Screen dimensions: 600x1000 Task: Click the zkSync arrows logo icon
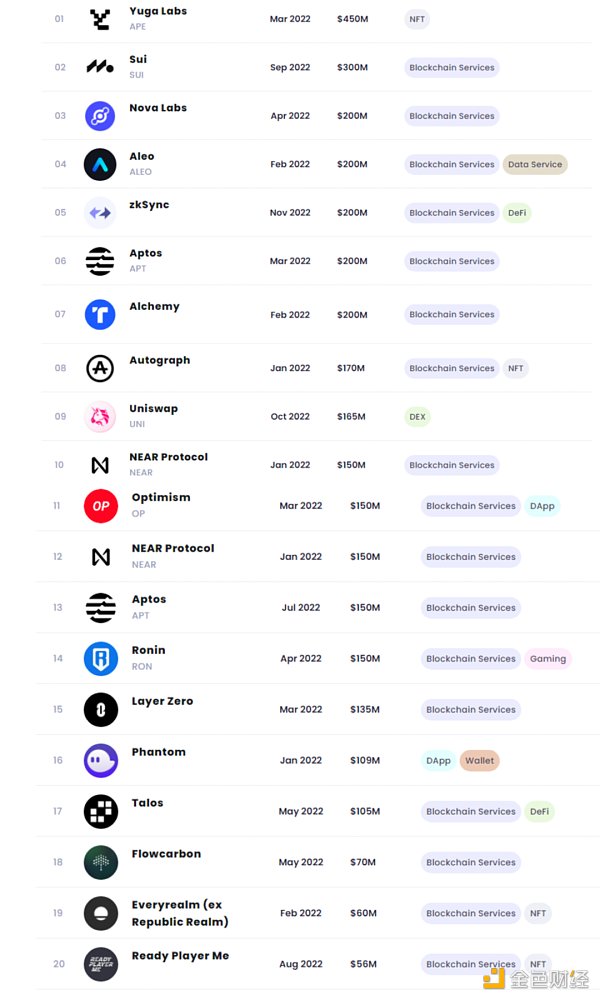click(100, 213)
